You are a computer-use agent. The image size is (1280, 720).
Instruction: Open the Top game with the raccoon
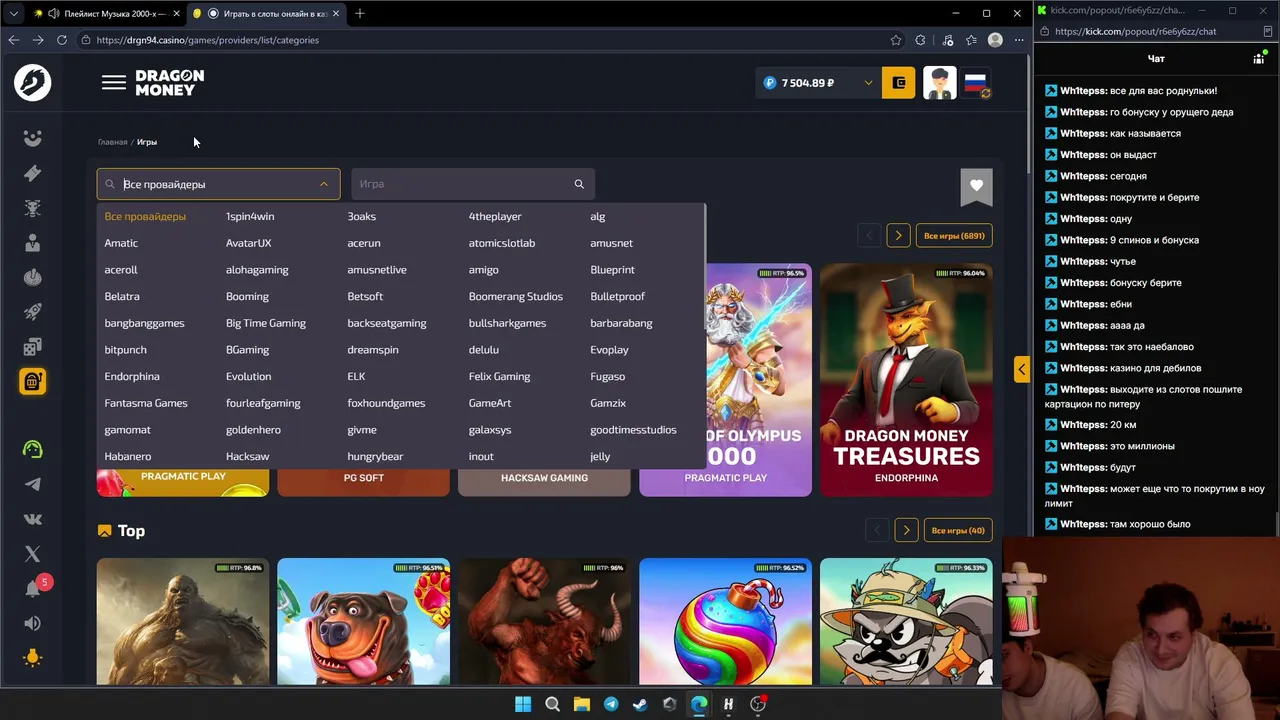pos(906,621)
